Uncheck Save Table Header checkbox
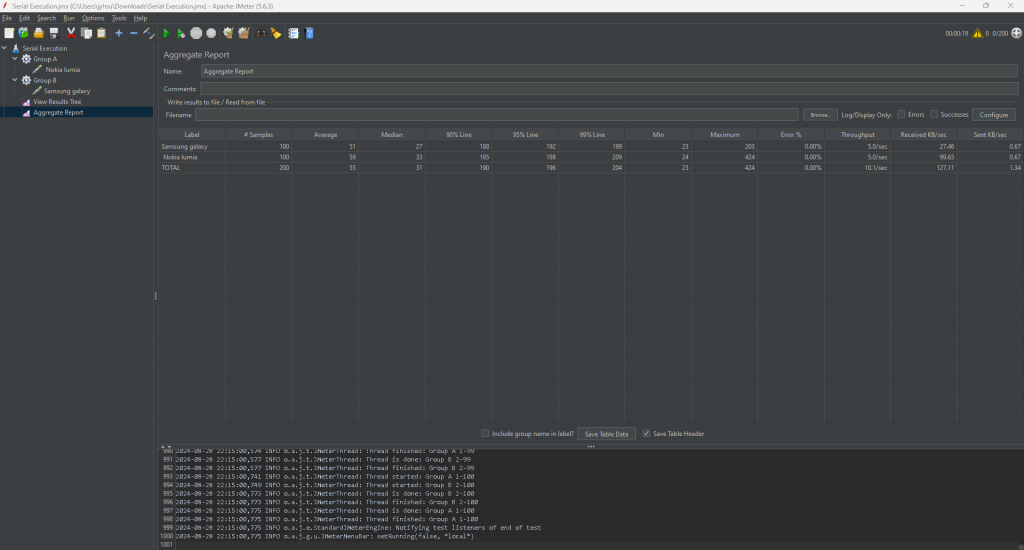Viewport: 1024px width, 550px height. [647, 433]
